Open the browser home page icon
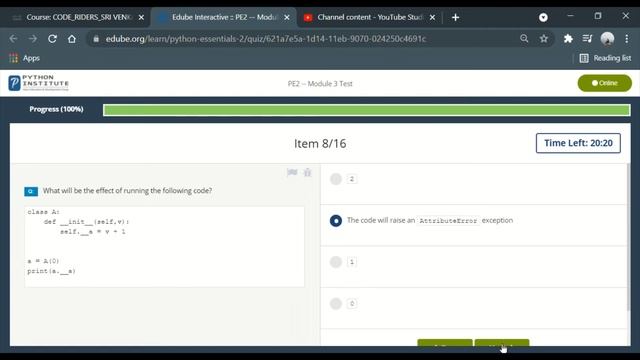Image resolution: width=640 pixels, height=360 pixels. (72, 39)
